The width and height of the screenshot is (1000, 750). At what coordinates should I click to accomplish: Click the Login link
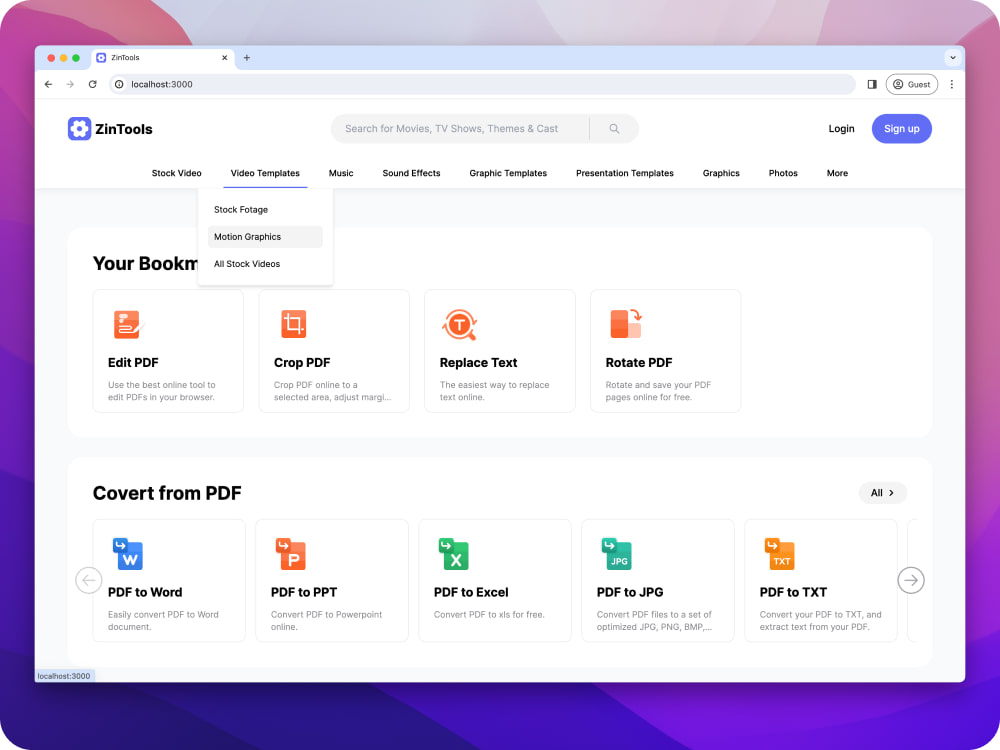[841, 129]
